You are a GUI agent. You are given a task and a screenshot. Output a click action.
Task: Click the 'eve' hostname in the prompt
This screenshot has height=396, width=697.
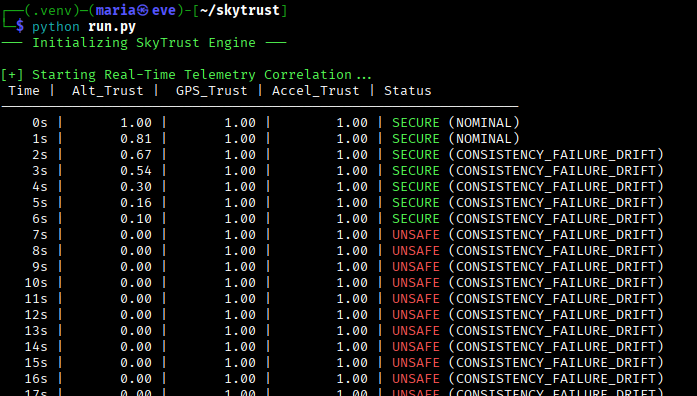pyautogui.click(x=164, y=11)
